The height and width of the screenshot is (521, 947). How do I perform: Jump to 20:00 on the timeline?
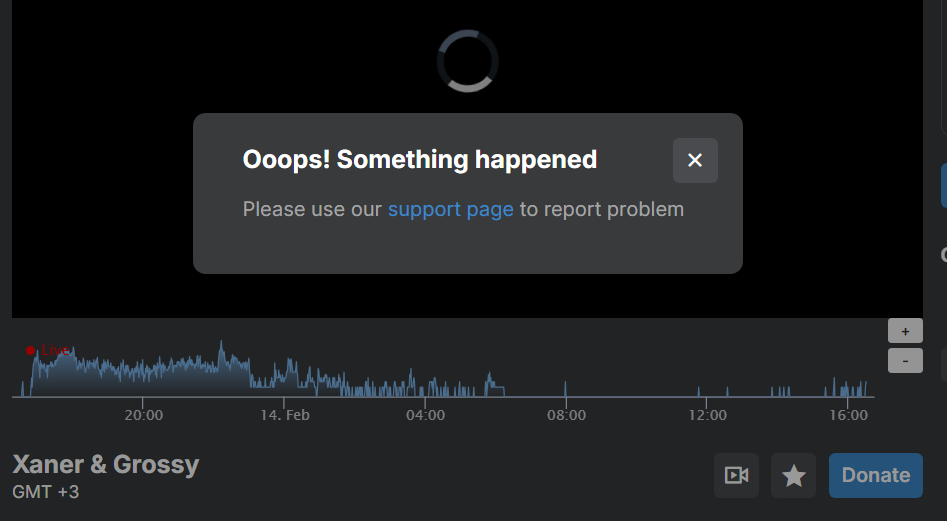(144, 415)
